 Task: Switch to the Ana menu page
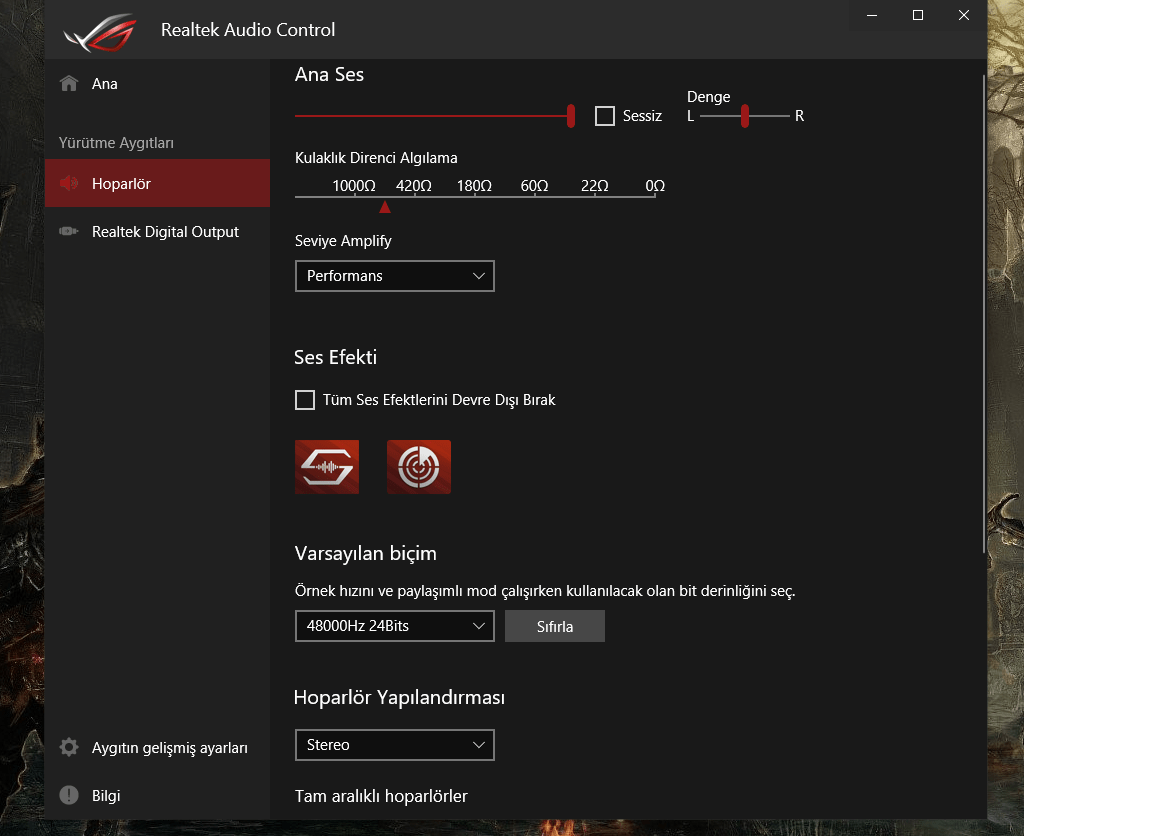click(x=103, y=83)
